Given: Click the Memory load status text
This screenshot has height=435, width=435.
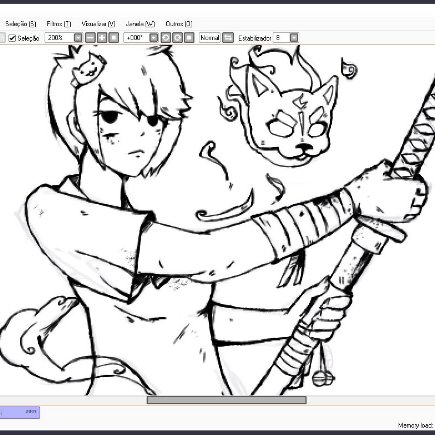Looking at the screenshot, I should [x=416, y=426].
